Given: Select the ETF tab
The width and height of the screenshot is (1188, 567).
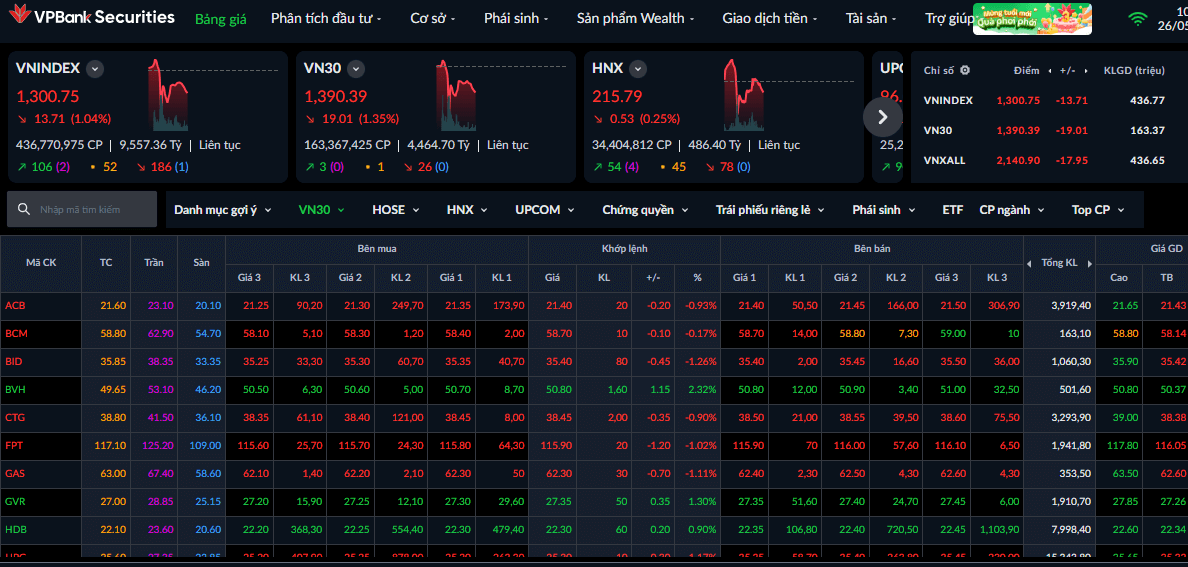Looking at the screenshot, I should coord(952,210).
